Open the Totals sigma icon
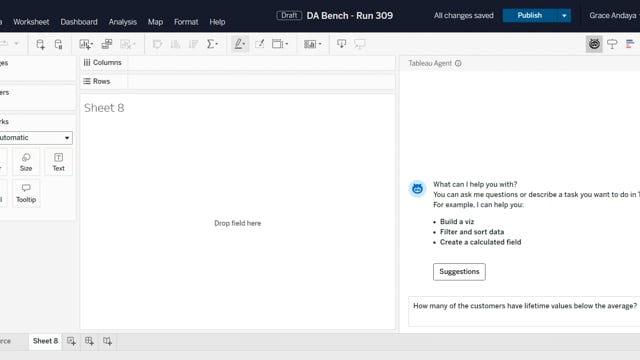Image resolution: width=640 pixels, height=360 pixels. coord(212,44)
